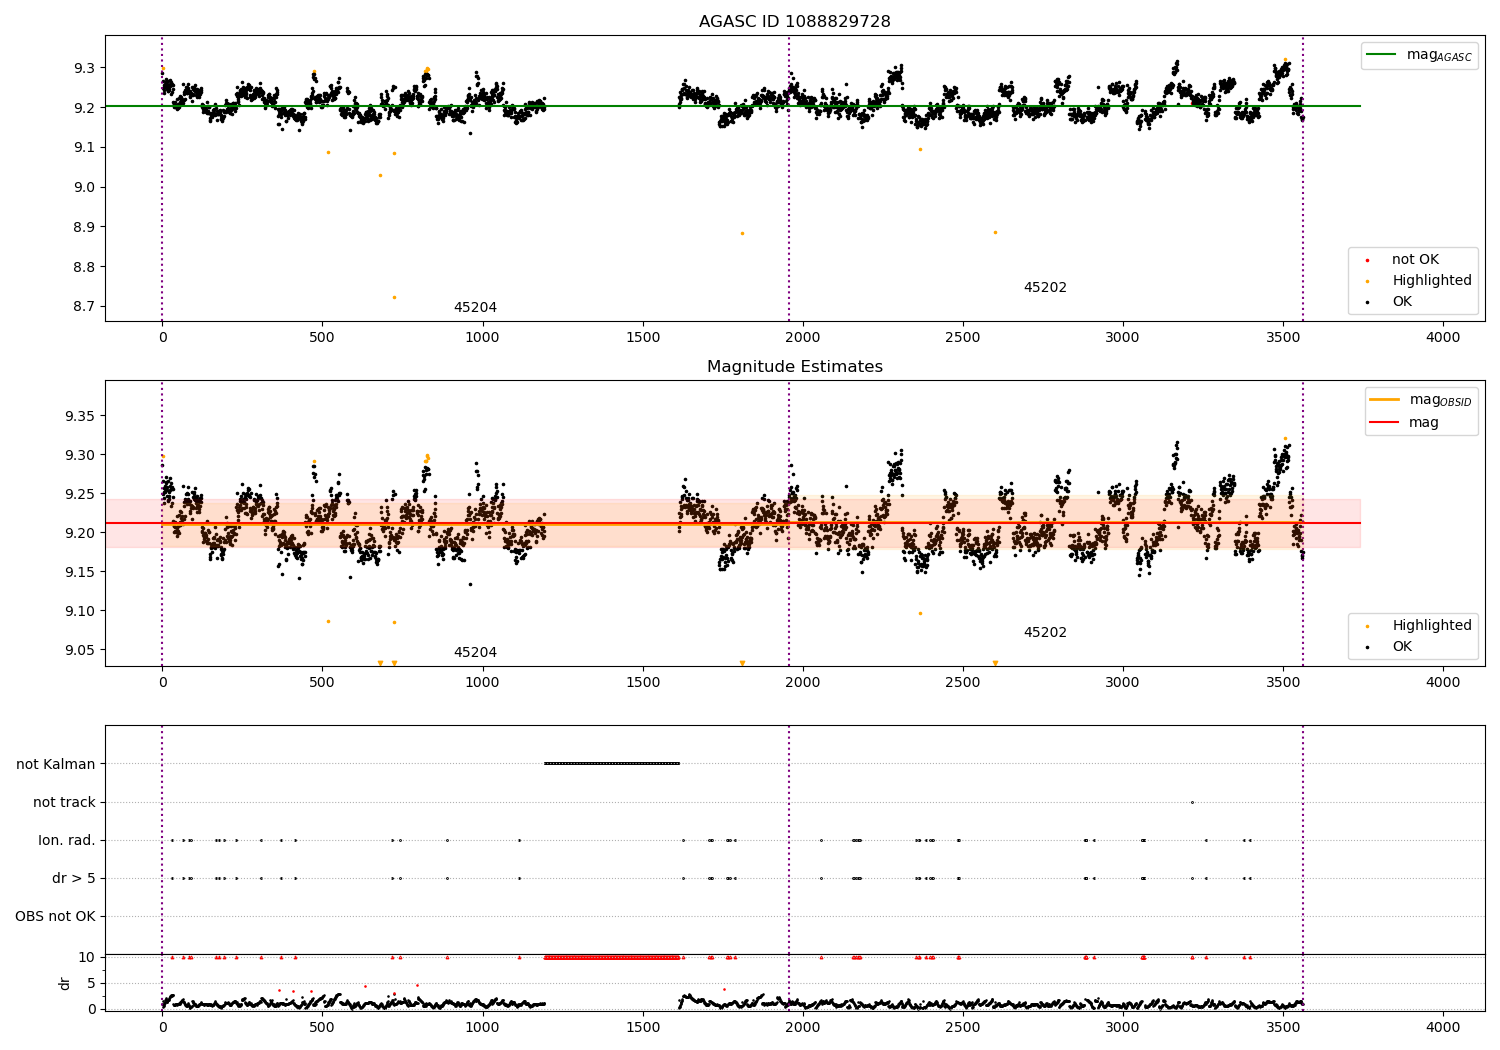Viewport: 1500px width, 1050px height.
Task: Click the 9.35 y-axis tick label
Action: [x=80, y=416]
